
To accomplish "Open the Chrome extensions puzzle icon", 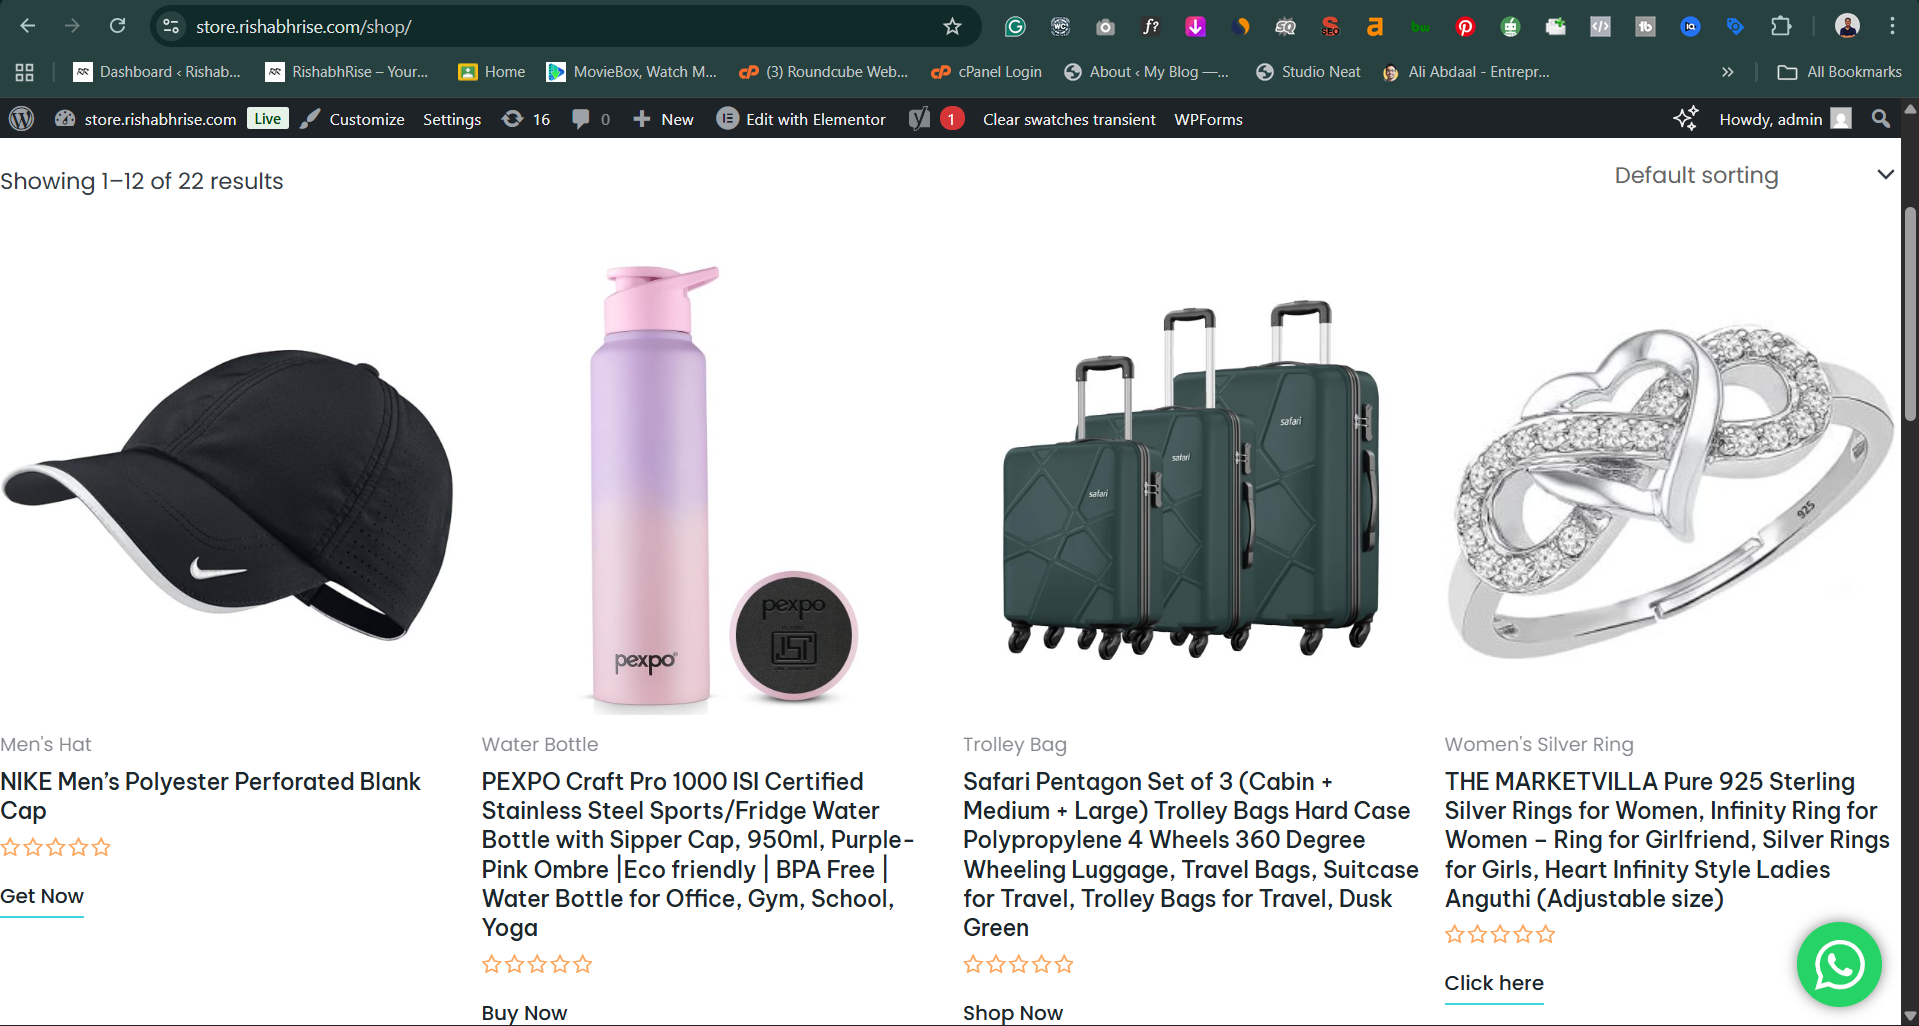I will click(1781, 27).
